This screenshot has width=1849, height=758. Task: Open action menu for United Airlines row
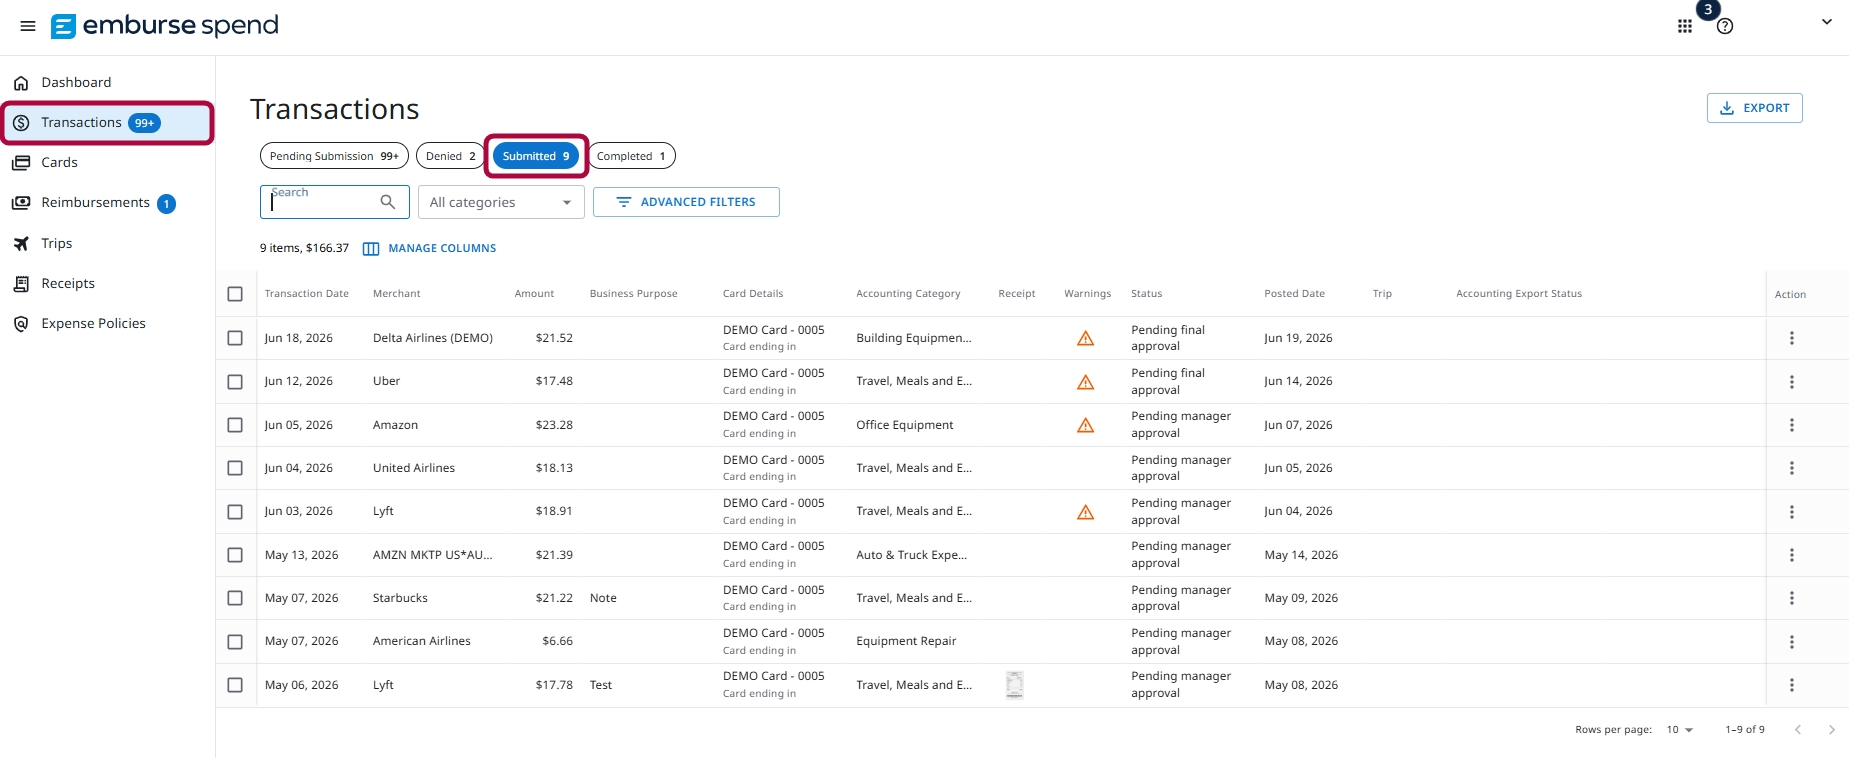1791,468
